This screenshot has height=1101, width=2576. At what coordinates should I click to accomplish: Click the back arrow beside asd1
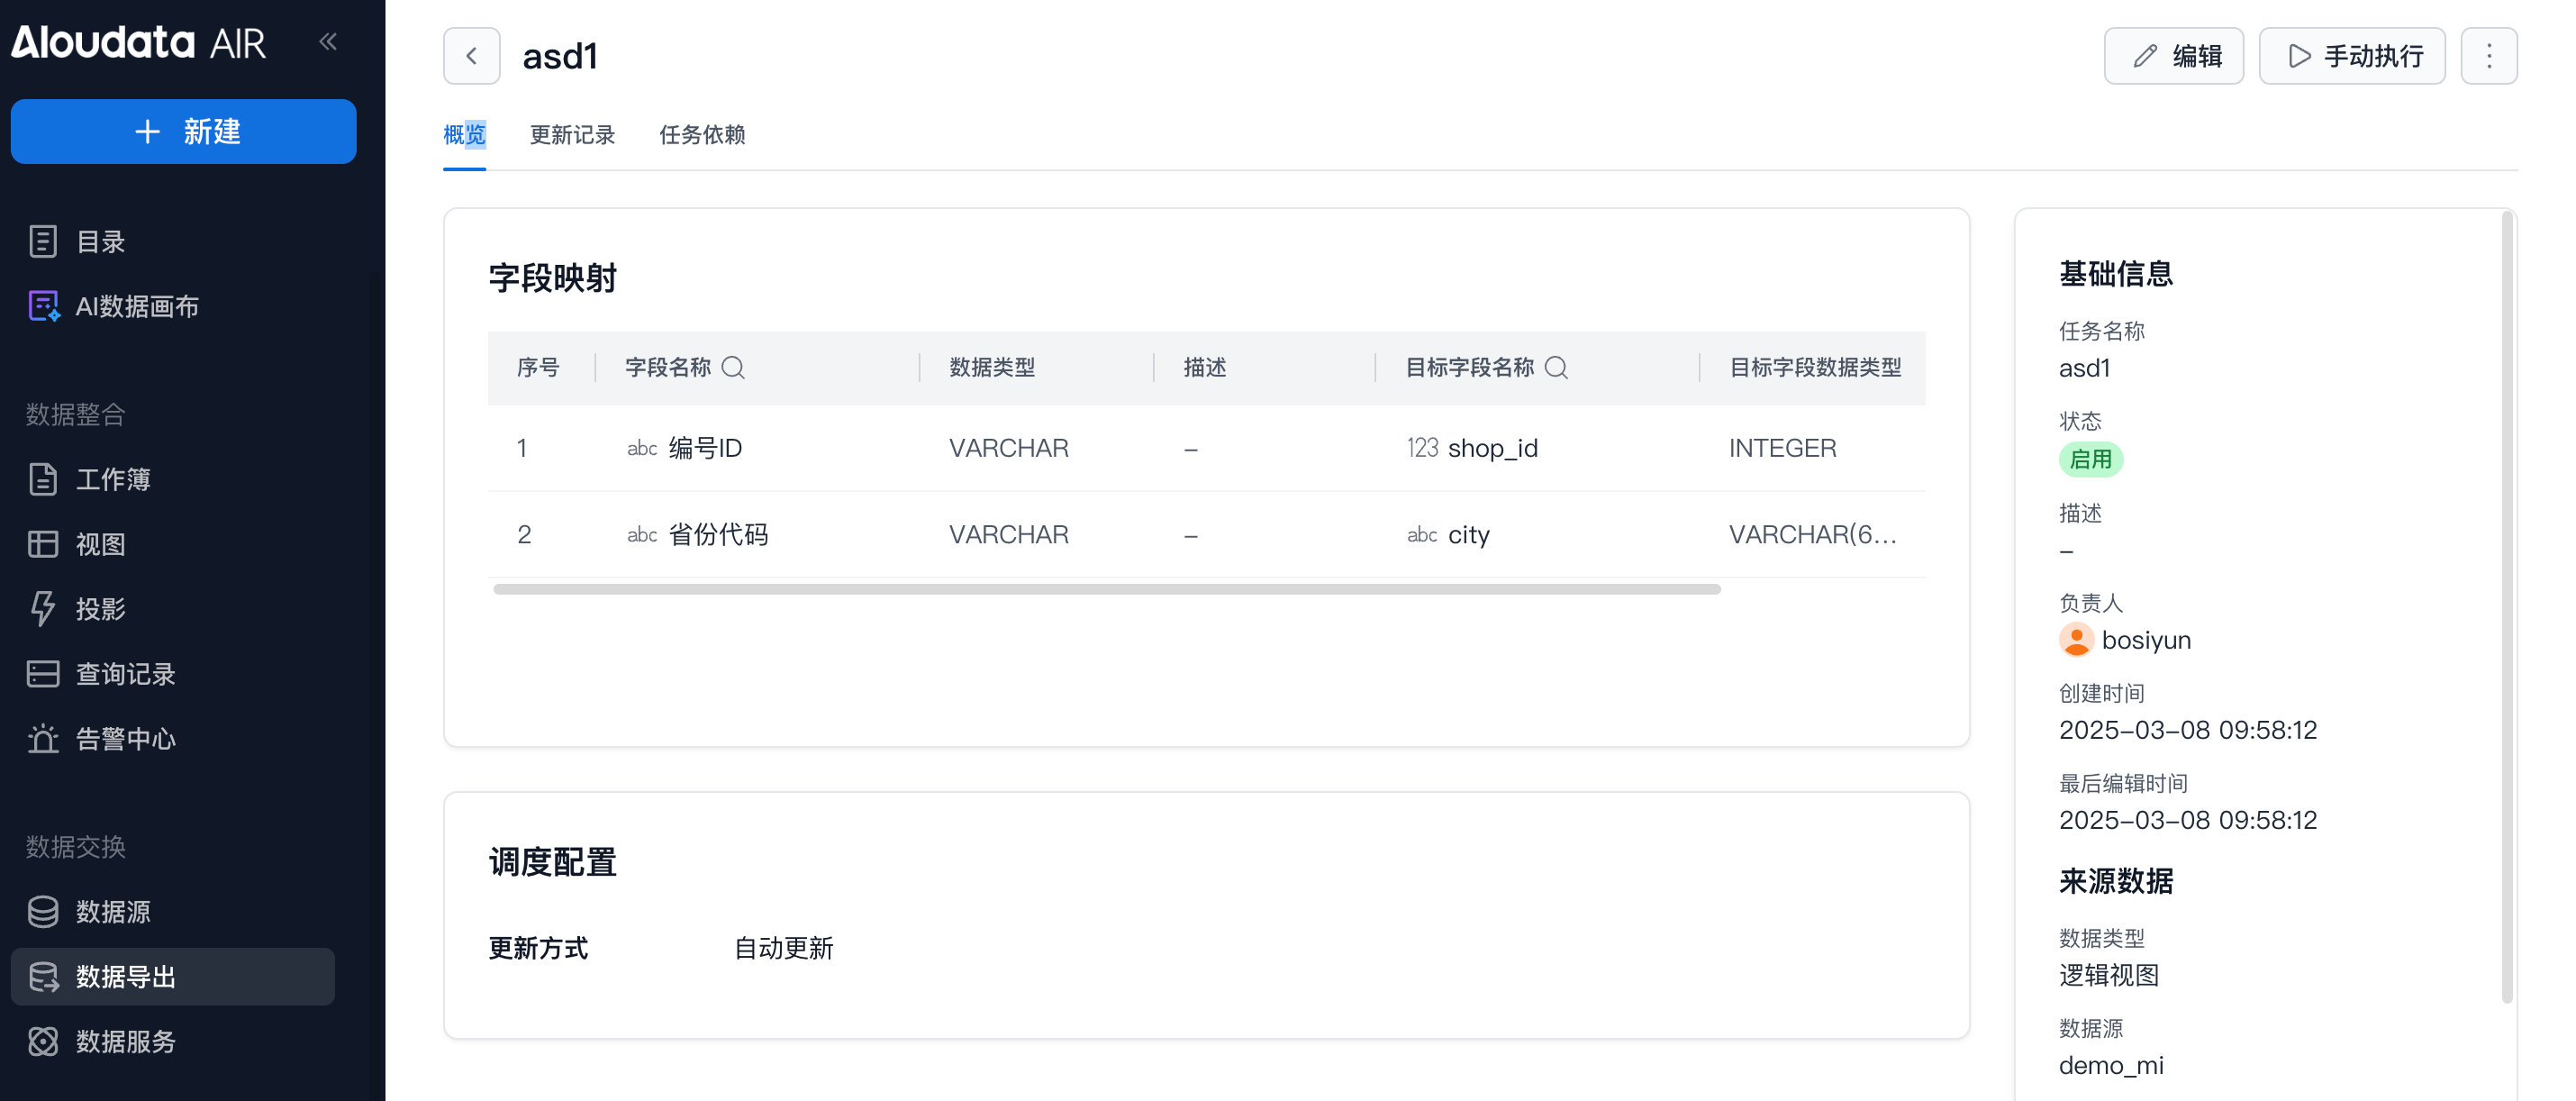pyautogui.click(x=471, y=56)
